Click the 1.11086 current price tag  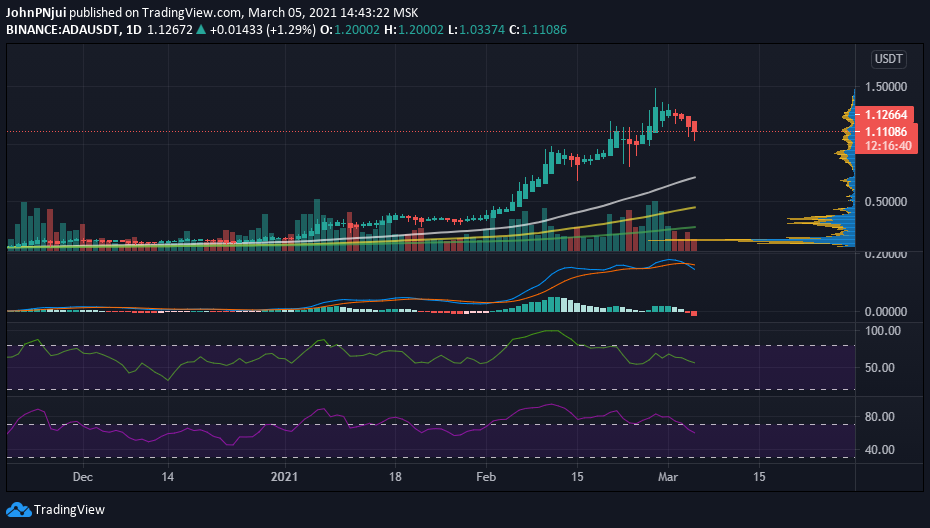pos(886,132)
